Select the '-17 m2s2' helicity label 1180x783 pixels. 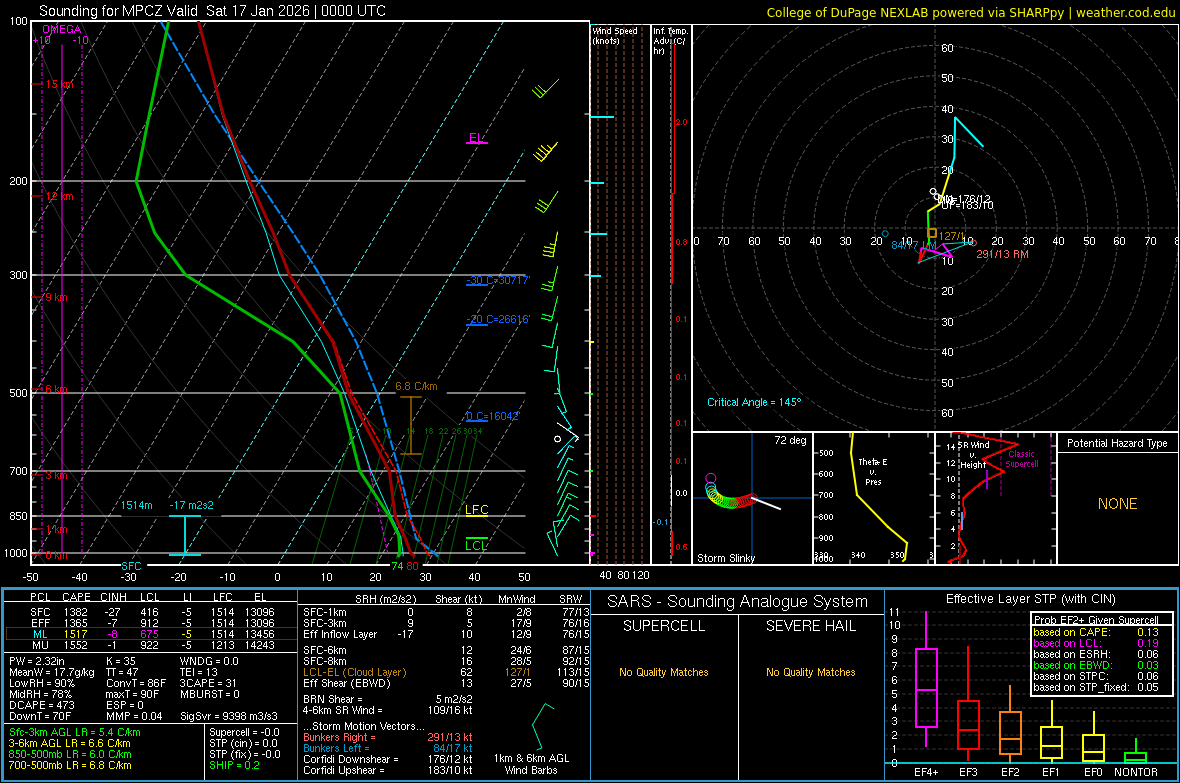coord(191,505)
